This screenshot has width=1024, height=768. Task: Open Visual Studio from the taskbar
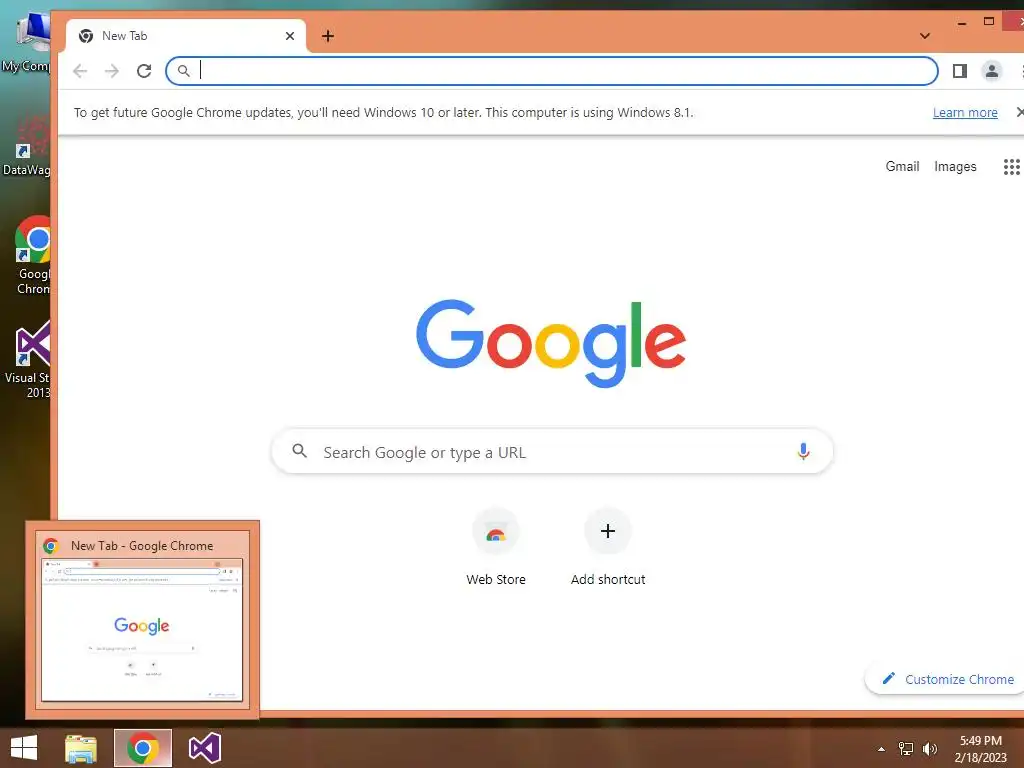click(204, 748)
